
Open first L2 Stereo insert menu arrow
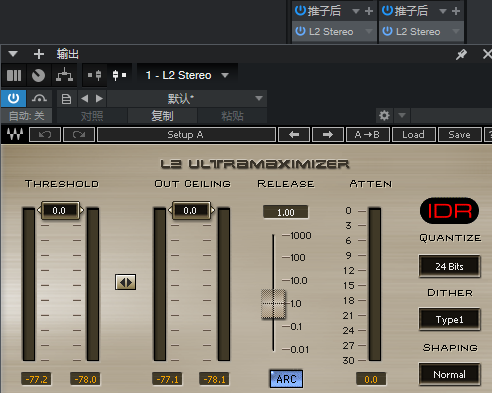tap(369, 31)
